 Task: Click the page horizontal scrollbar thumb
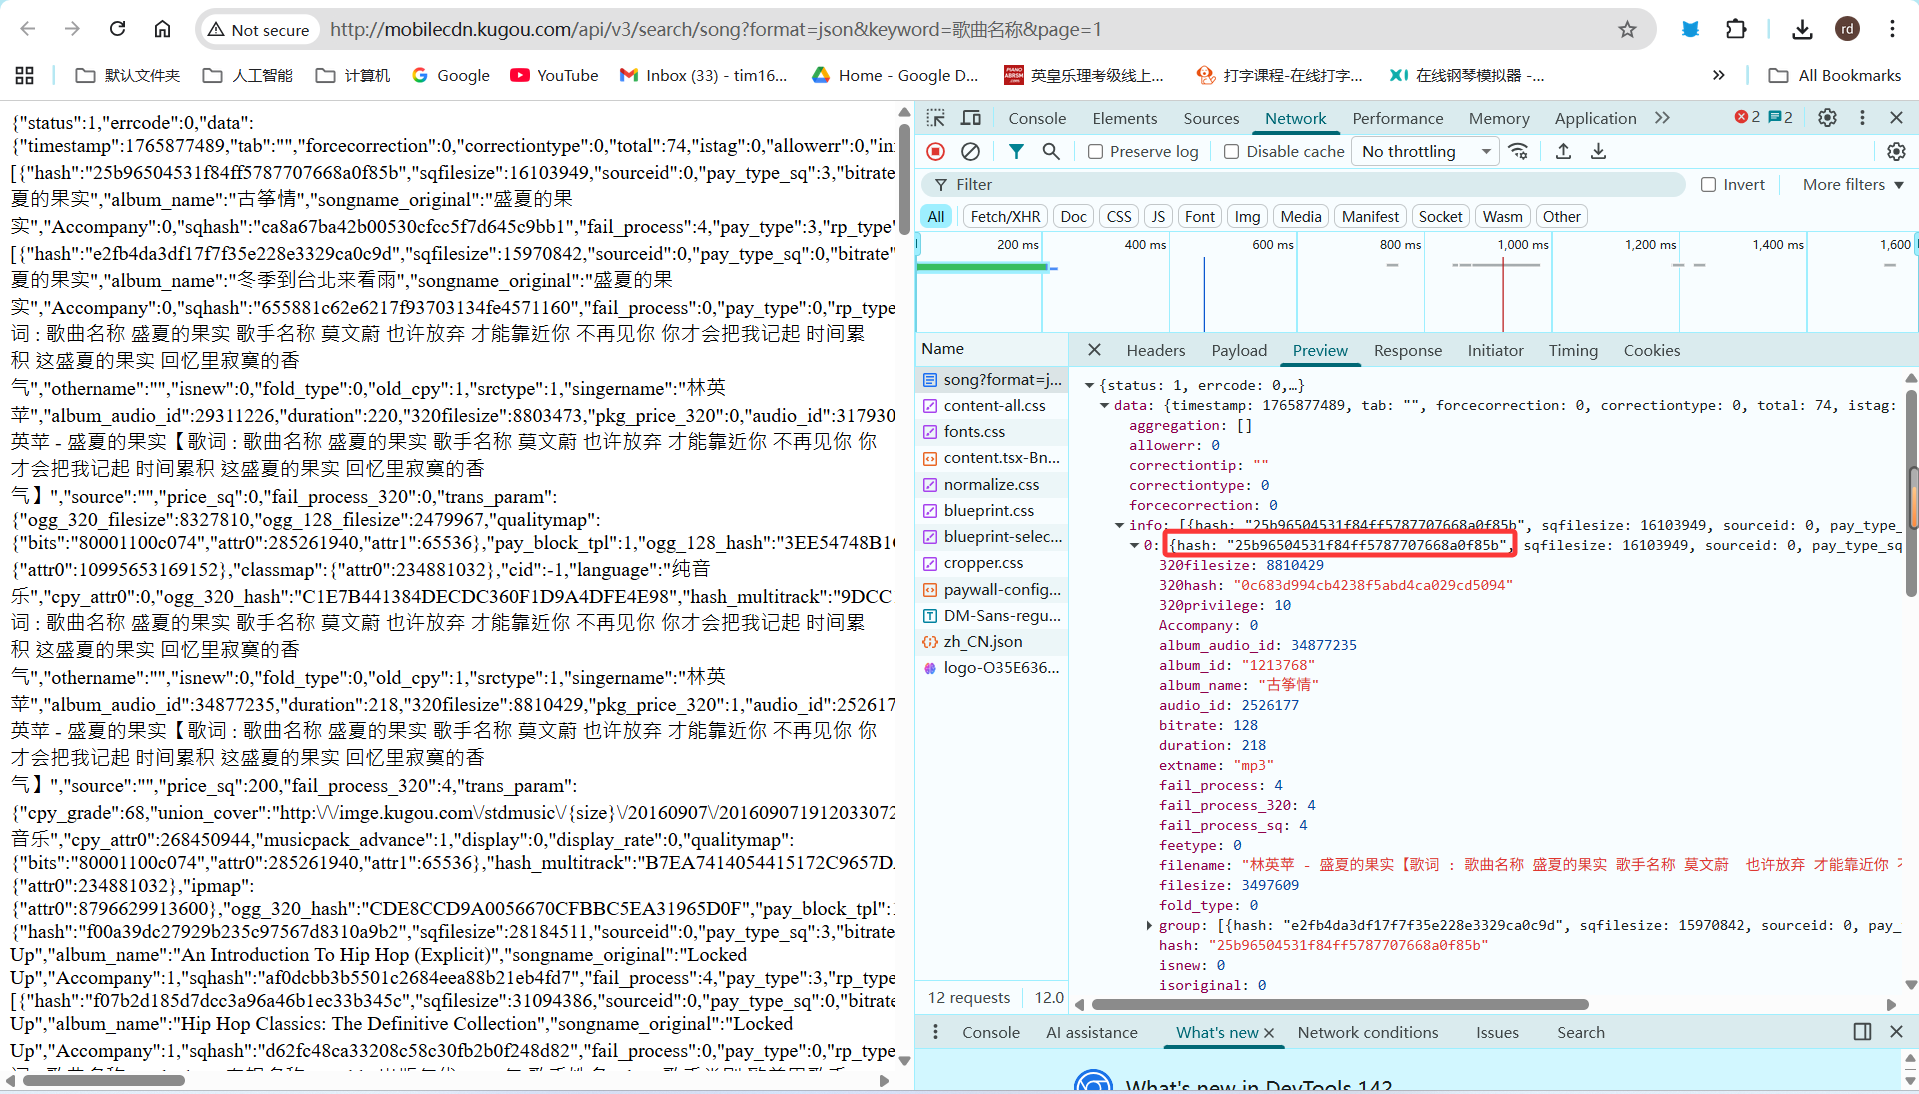(102, 1080)
